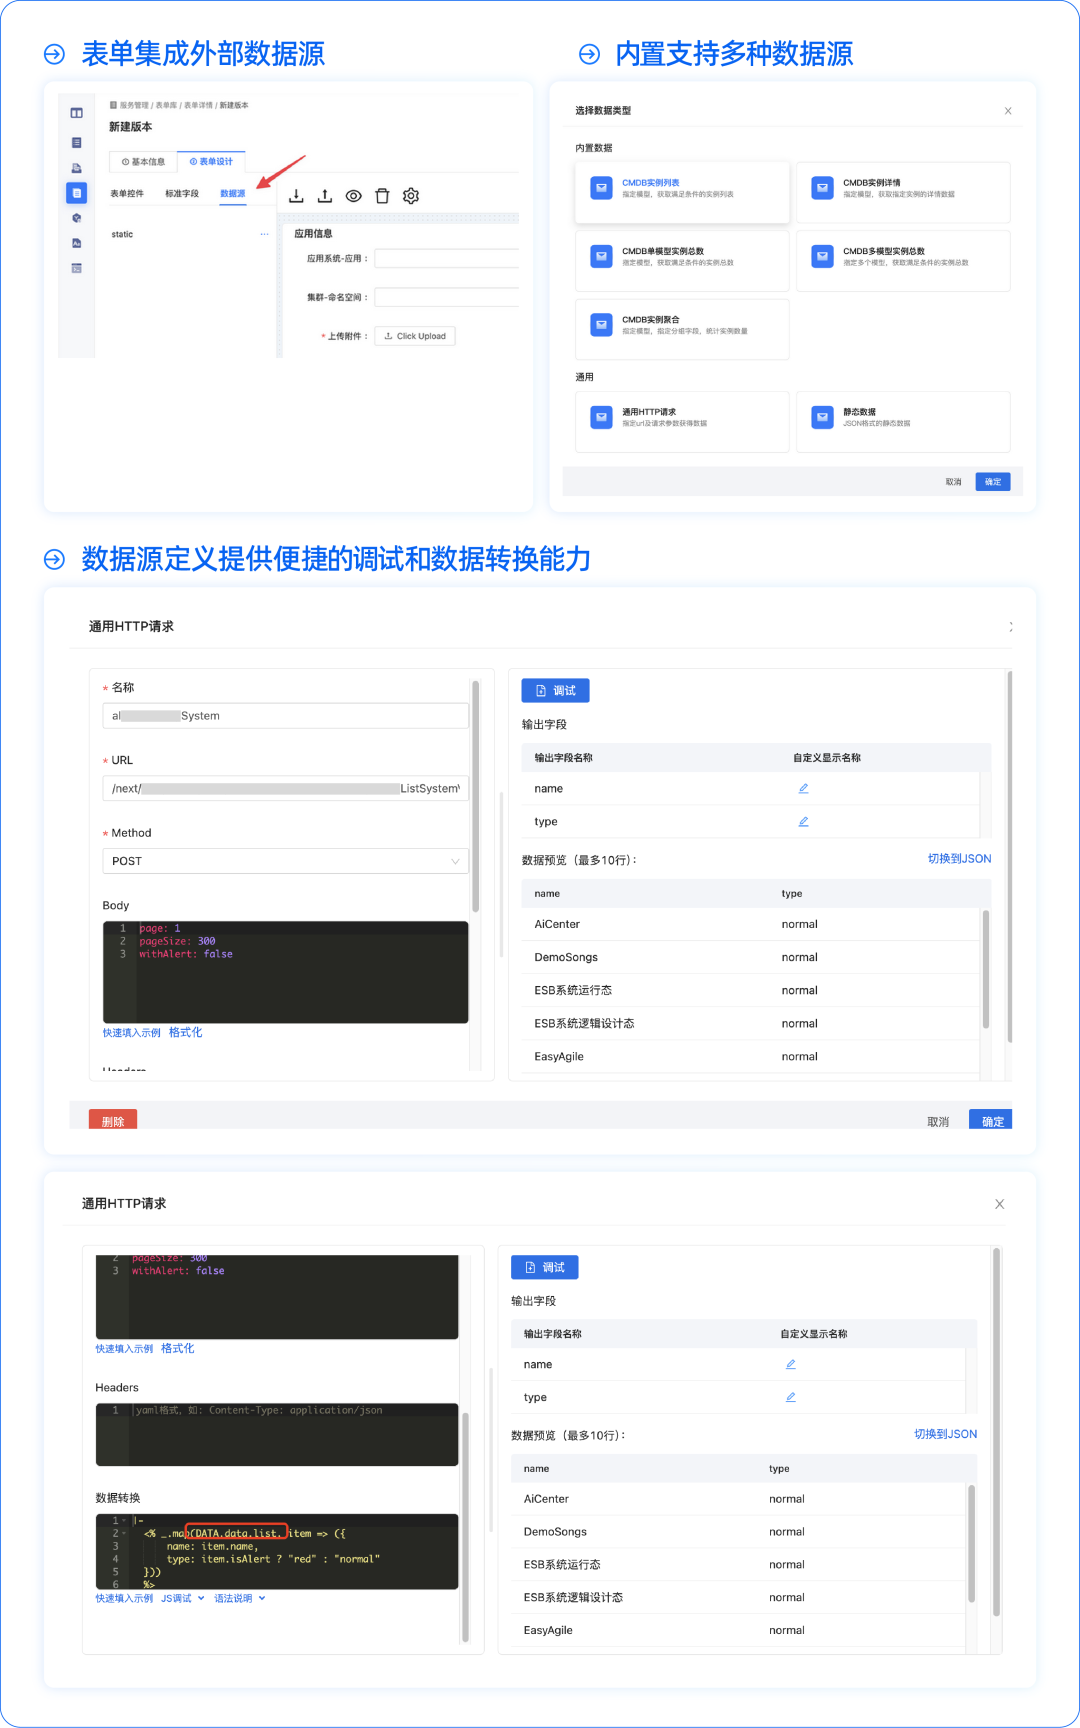
Task: Preview the form with the eye icon
Action: point(353,196)
